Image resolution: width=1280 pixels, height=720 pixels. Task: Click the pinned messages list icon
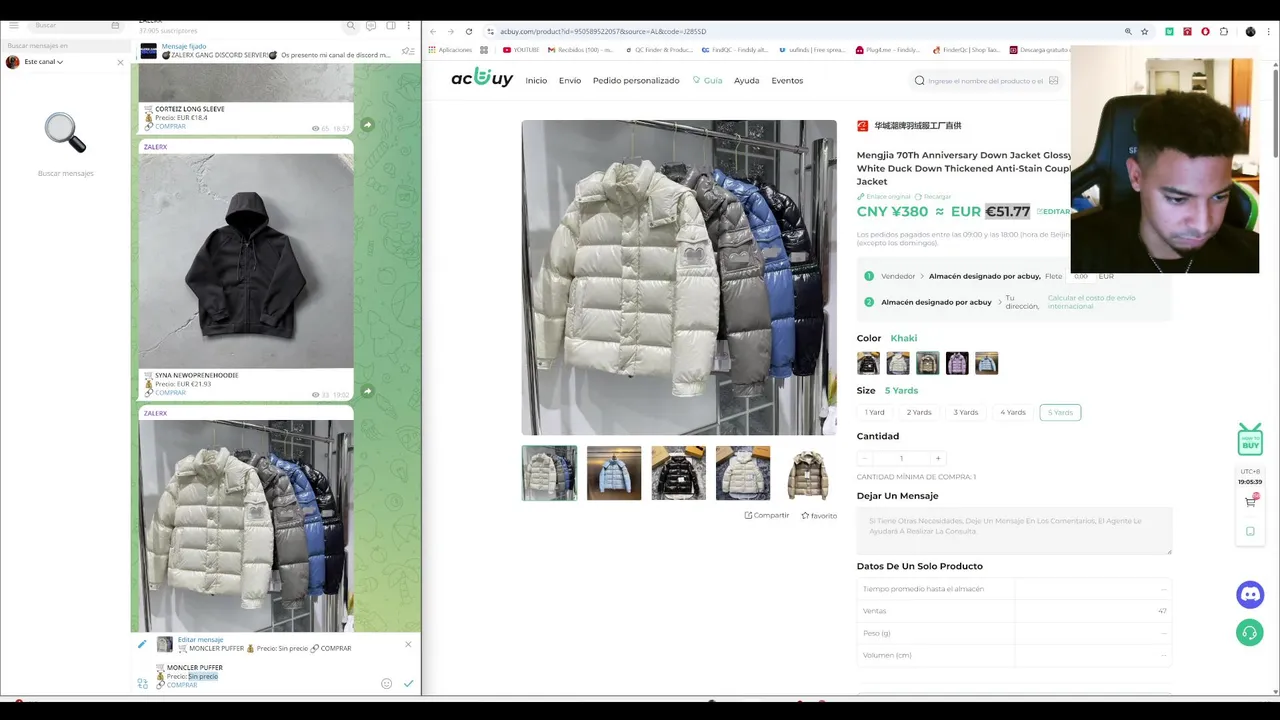point(407,51)
